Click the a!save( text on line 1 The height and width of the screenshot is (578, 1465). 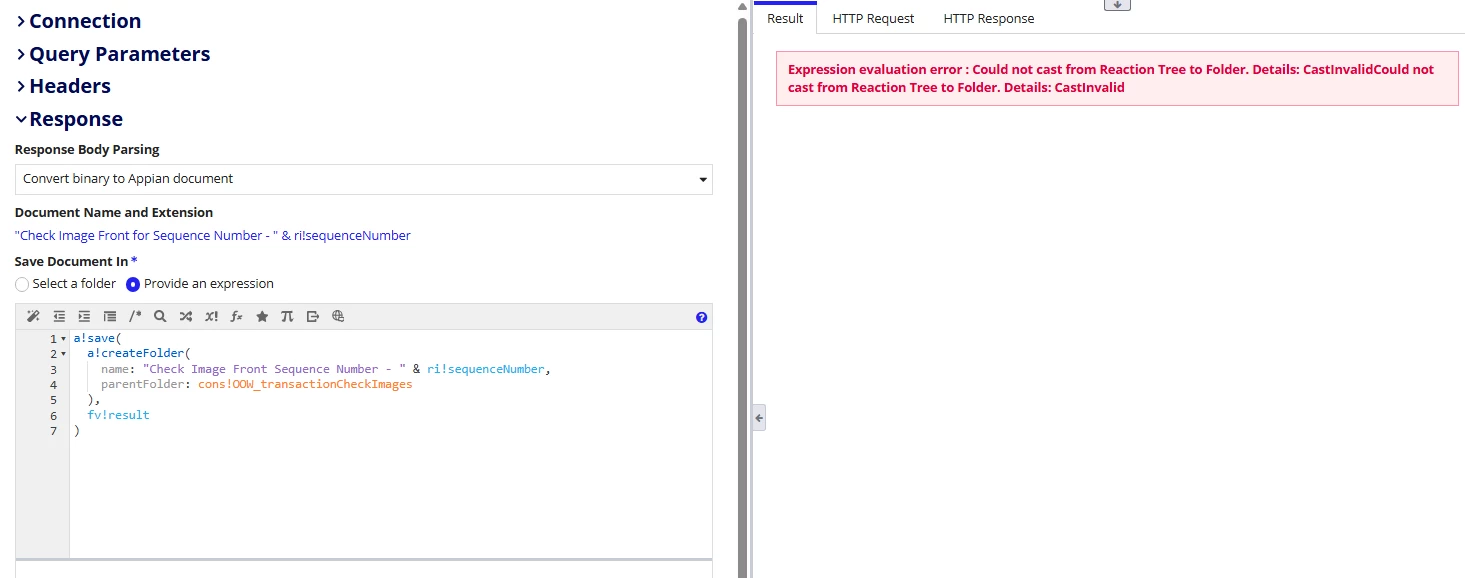pyautogui.click(x=97, y=339)
